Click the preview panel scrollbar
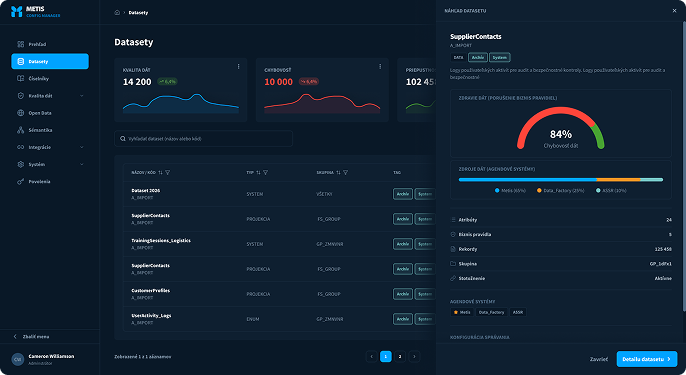Image resolution: width=686 pixels, height=375 pixels. click(684, 166)
